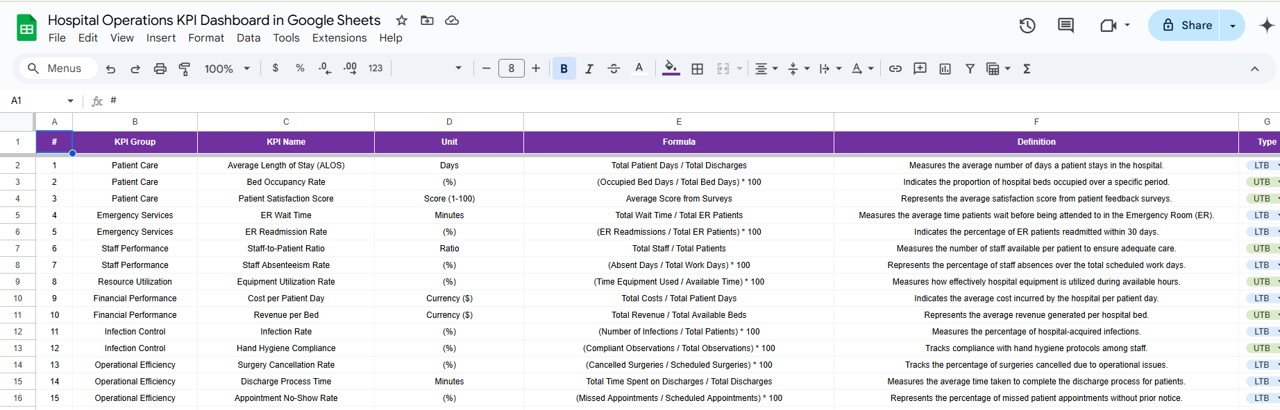Move the document to a folder
Viewport: 1280px width, 410px height.
click(427, 20)
